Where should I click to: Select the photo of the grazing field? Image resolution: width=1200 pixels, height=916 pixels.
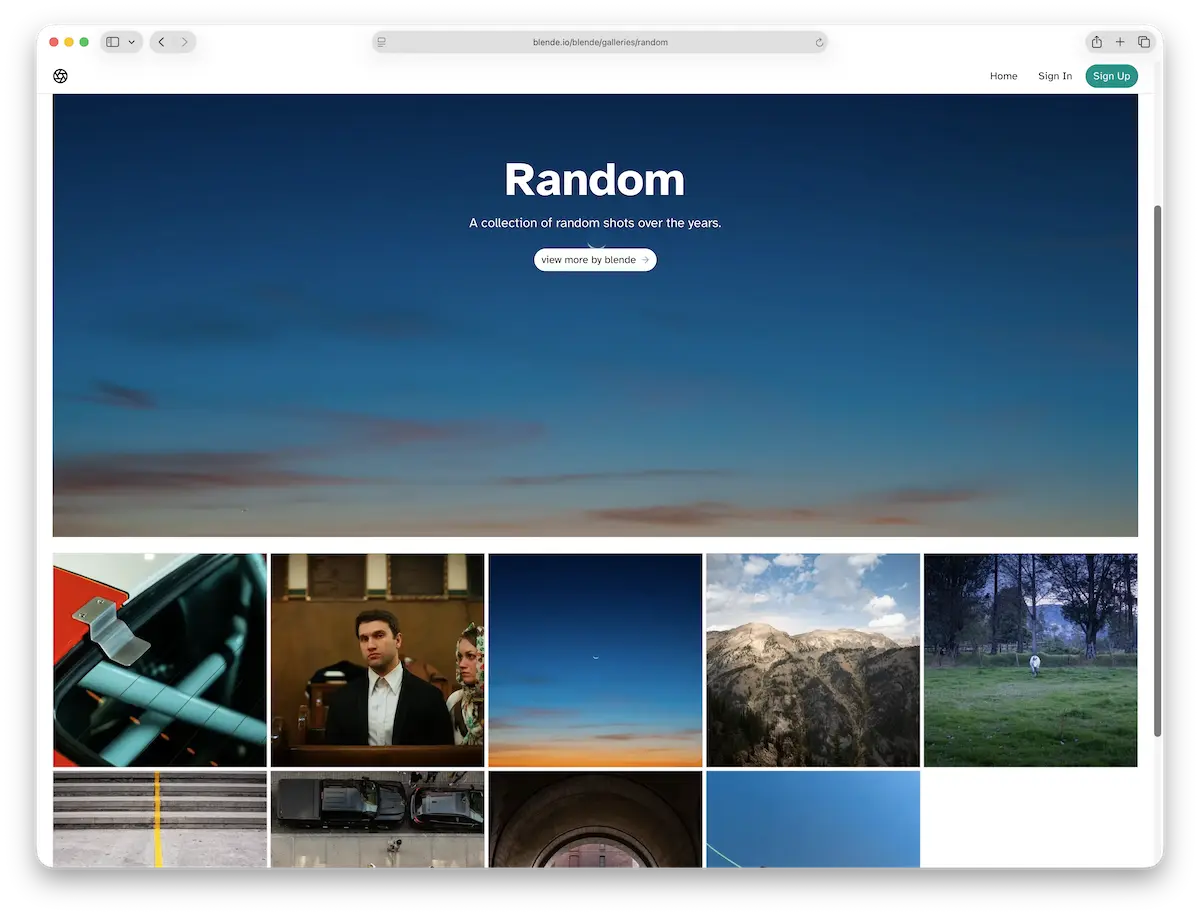click(1030, 660)
